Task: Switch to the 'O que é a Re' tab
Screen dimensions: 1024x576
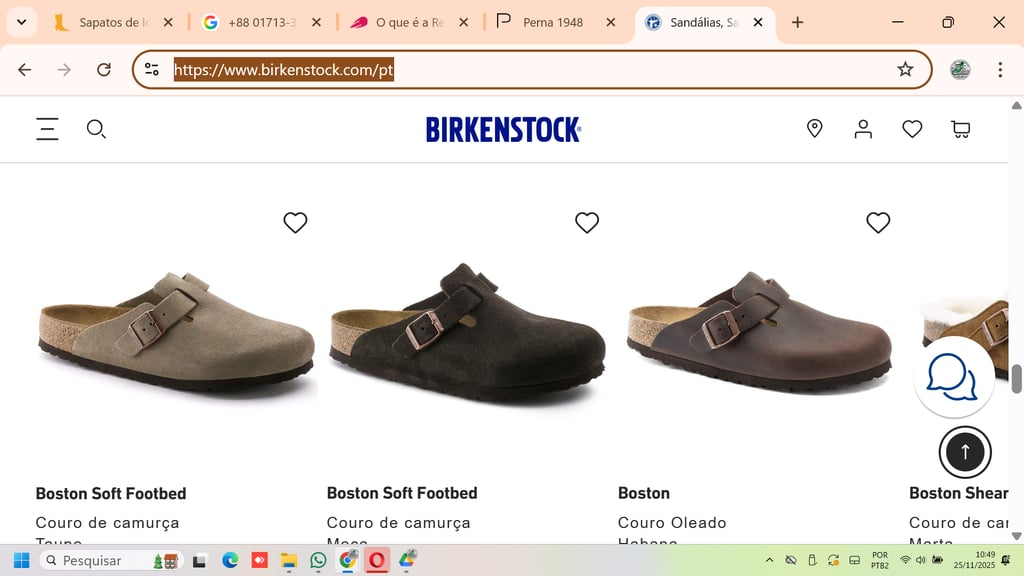Action: (x=409, y=22)
